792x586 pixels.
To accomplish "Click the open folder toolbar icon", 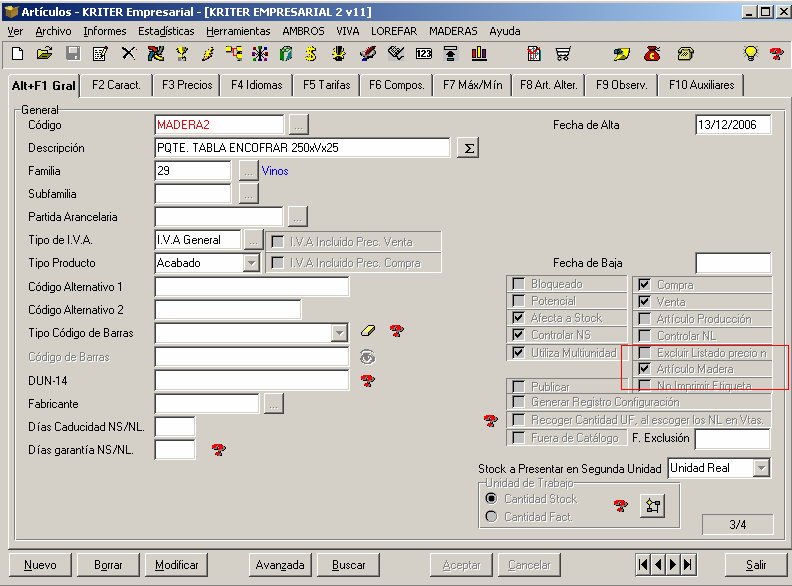I will pyautogui.click(x=44, y=53).
